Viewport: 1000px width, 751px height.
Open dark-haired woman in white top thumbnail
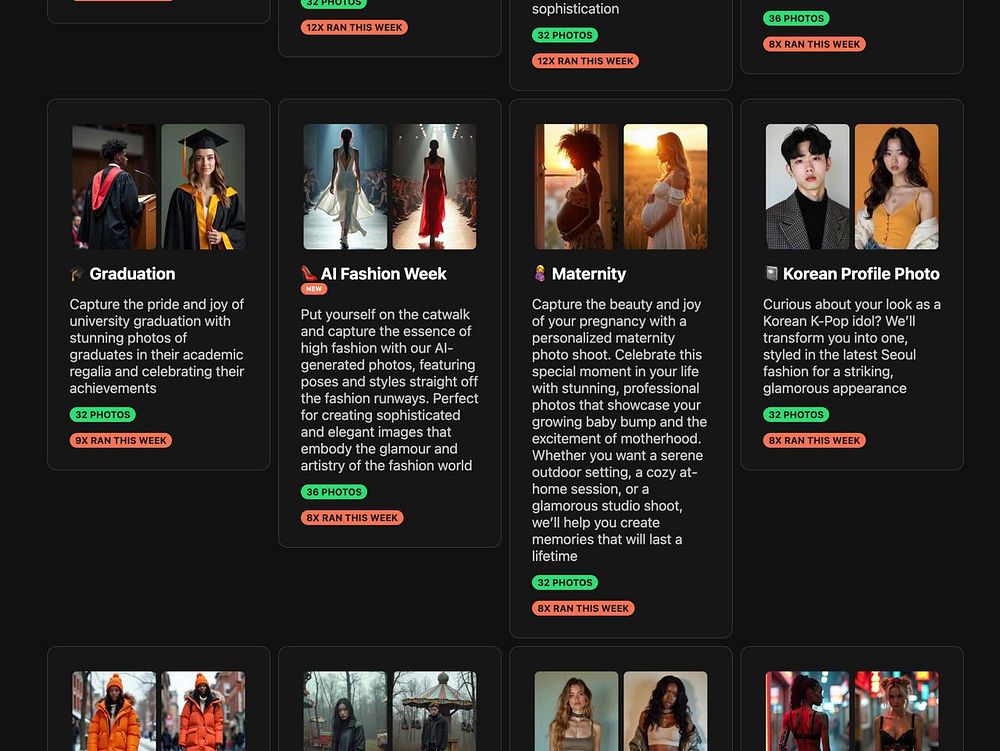pos(665,711)
